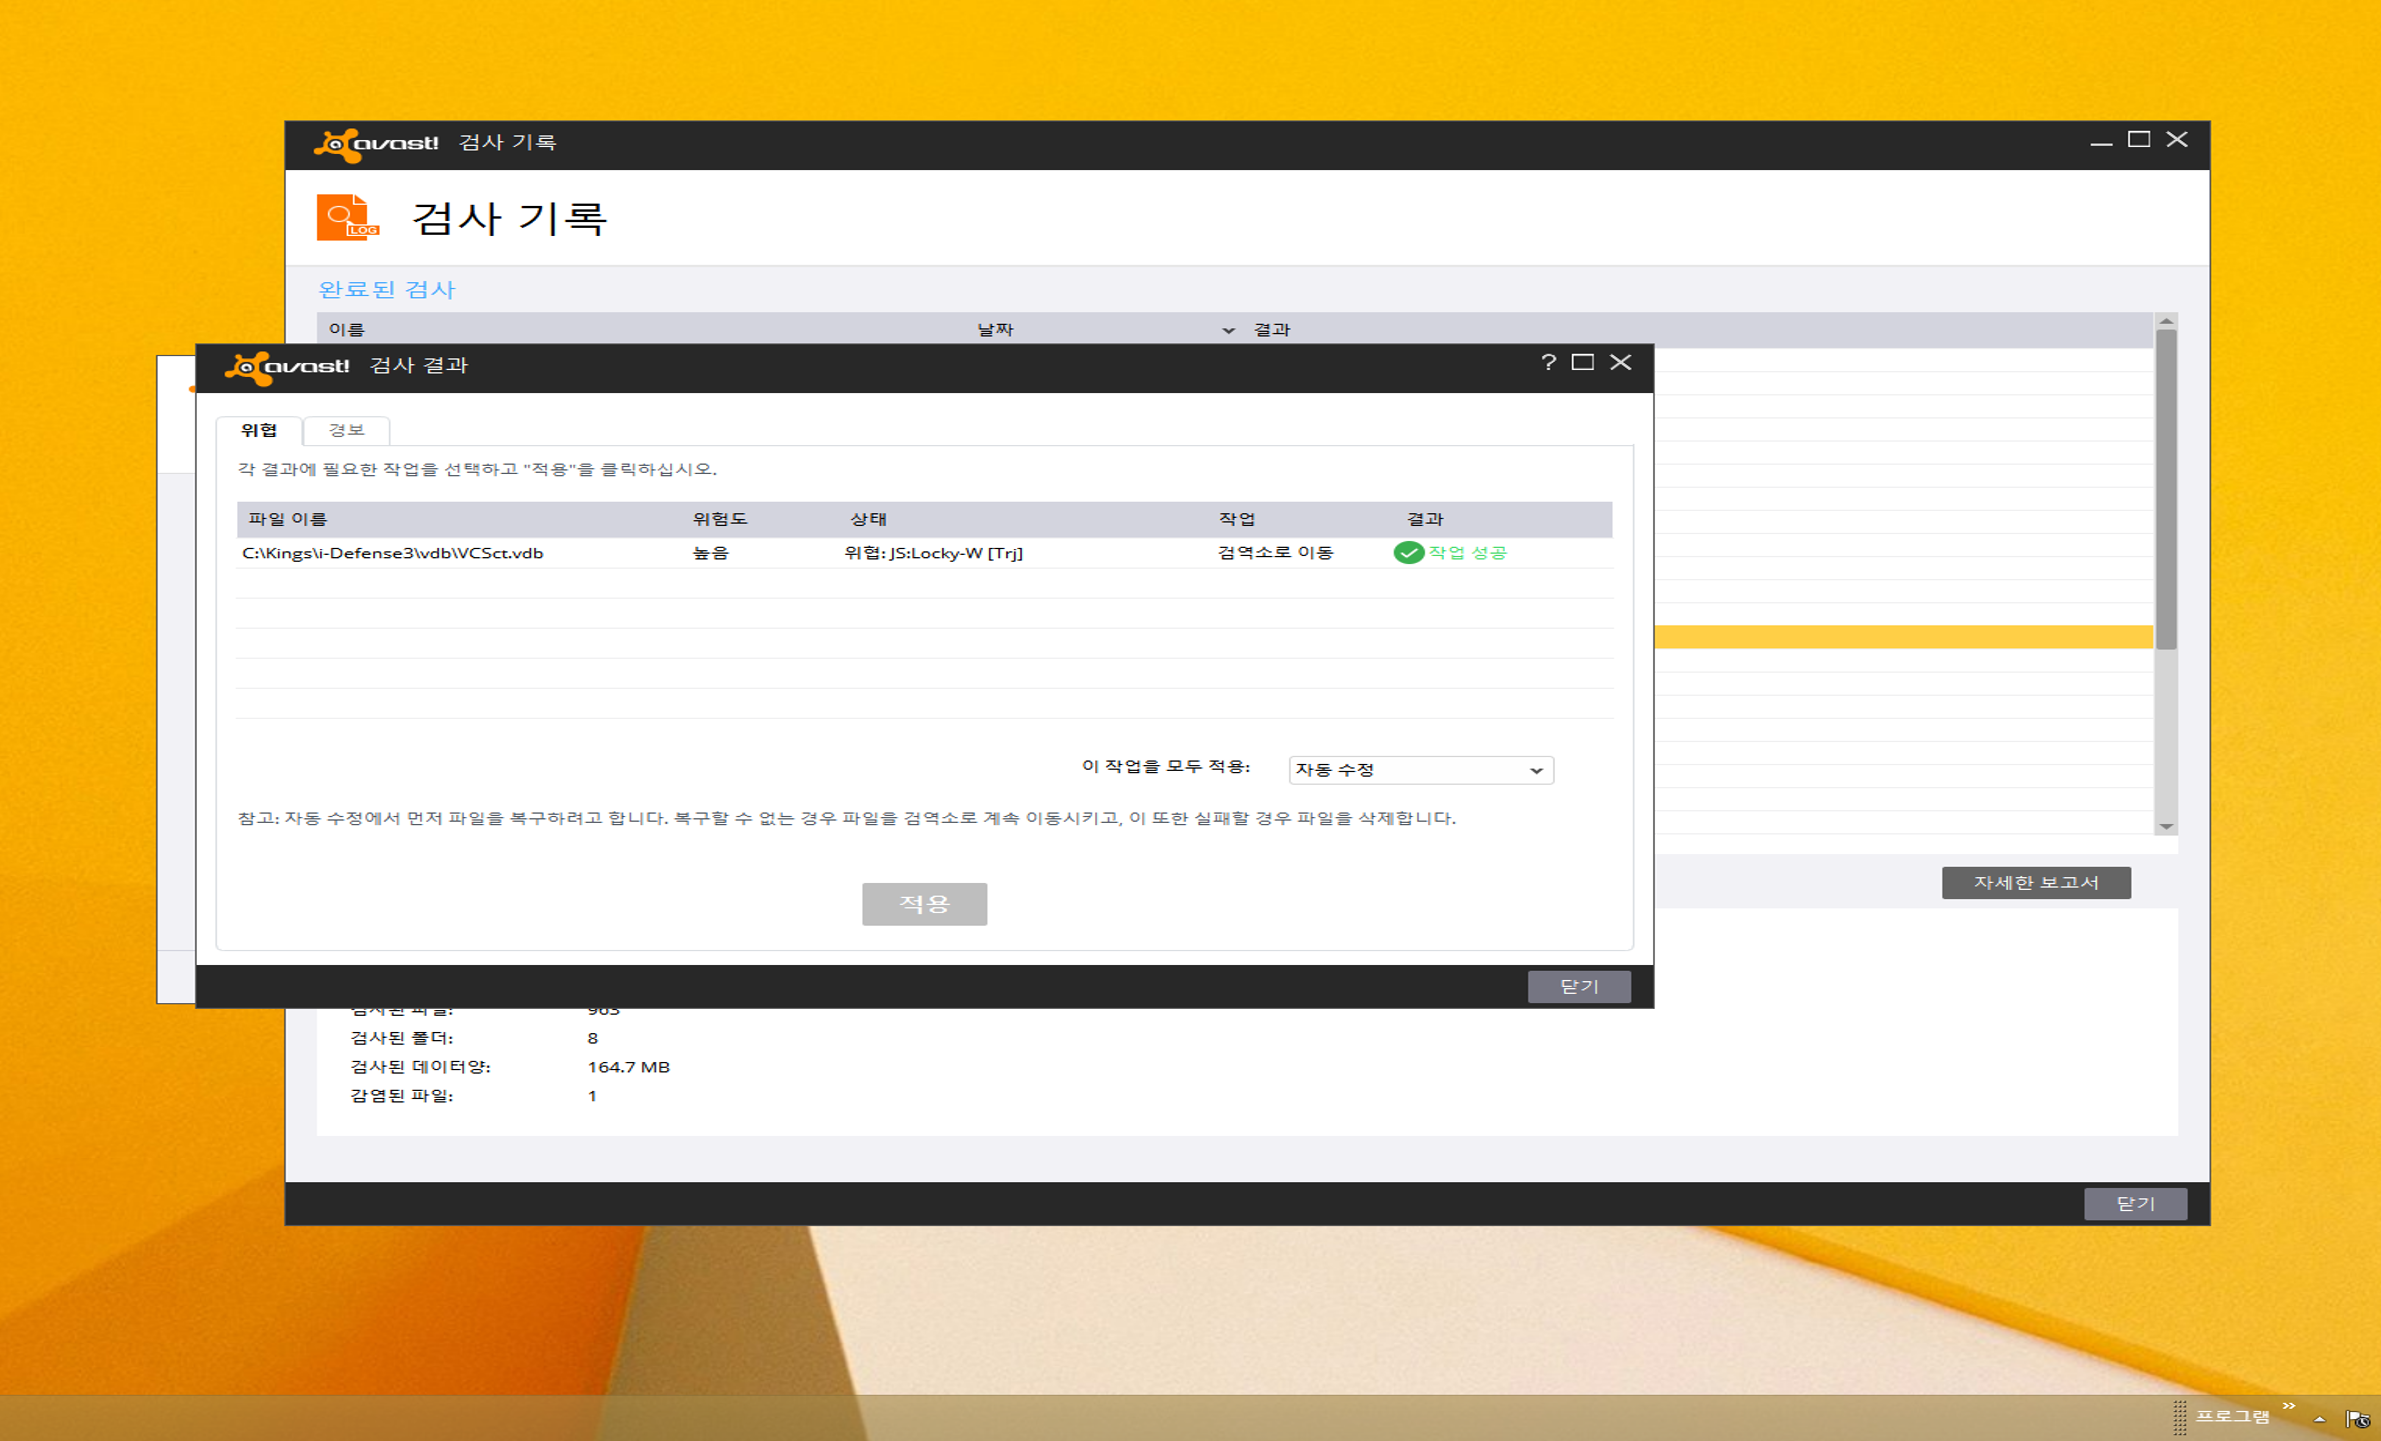
Task: Select the 위협 tab
Action: point(259,430)
